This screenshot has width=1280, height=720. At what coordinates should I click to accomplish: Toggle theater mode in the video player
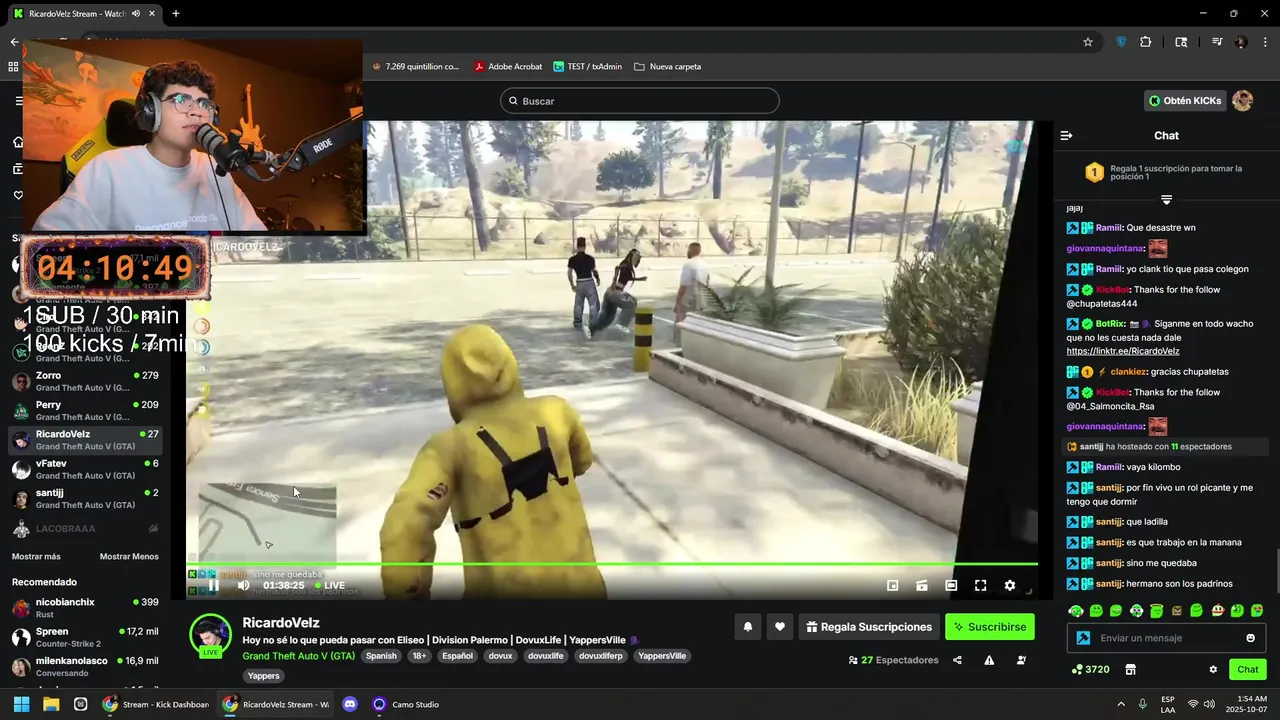tap(951, 586)
